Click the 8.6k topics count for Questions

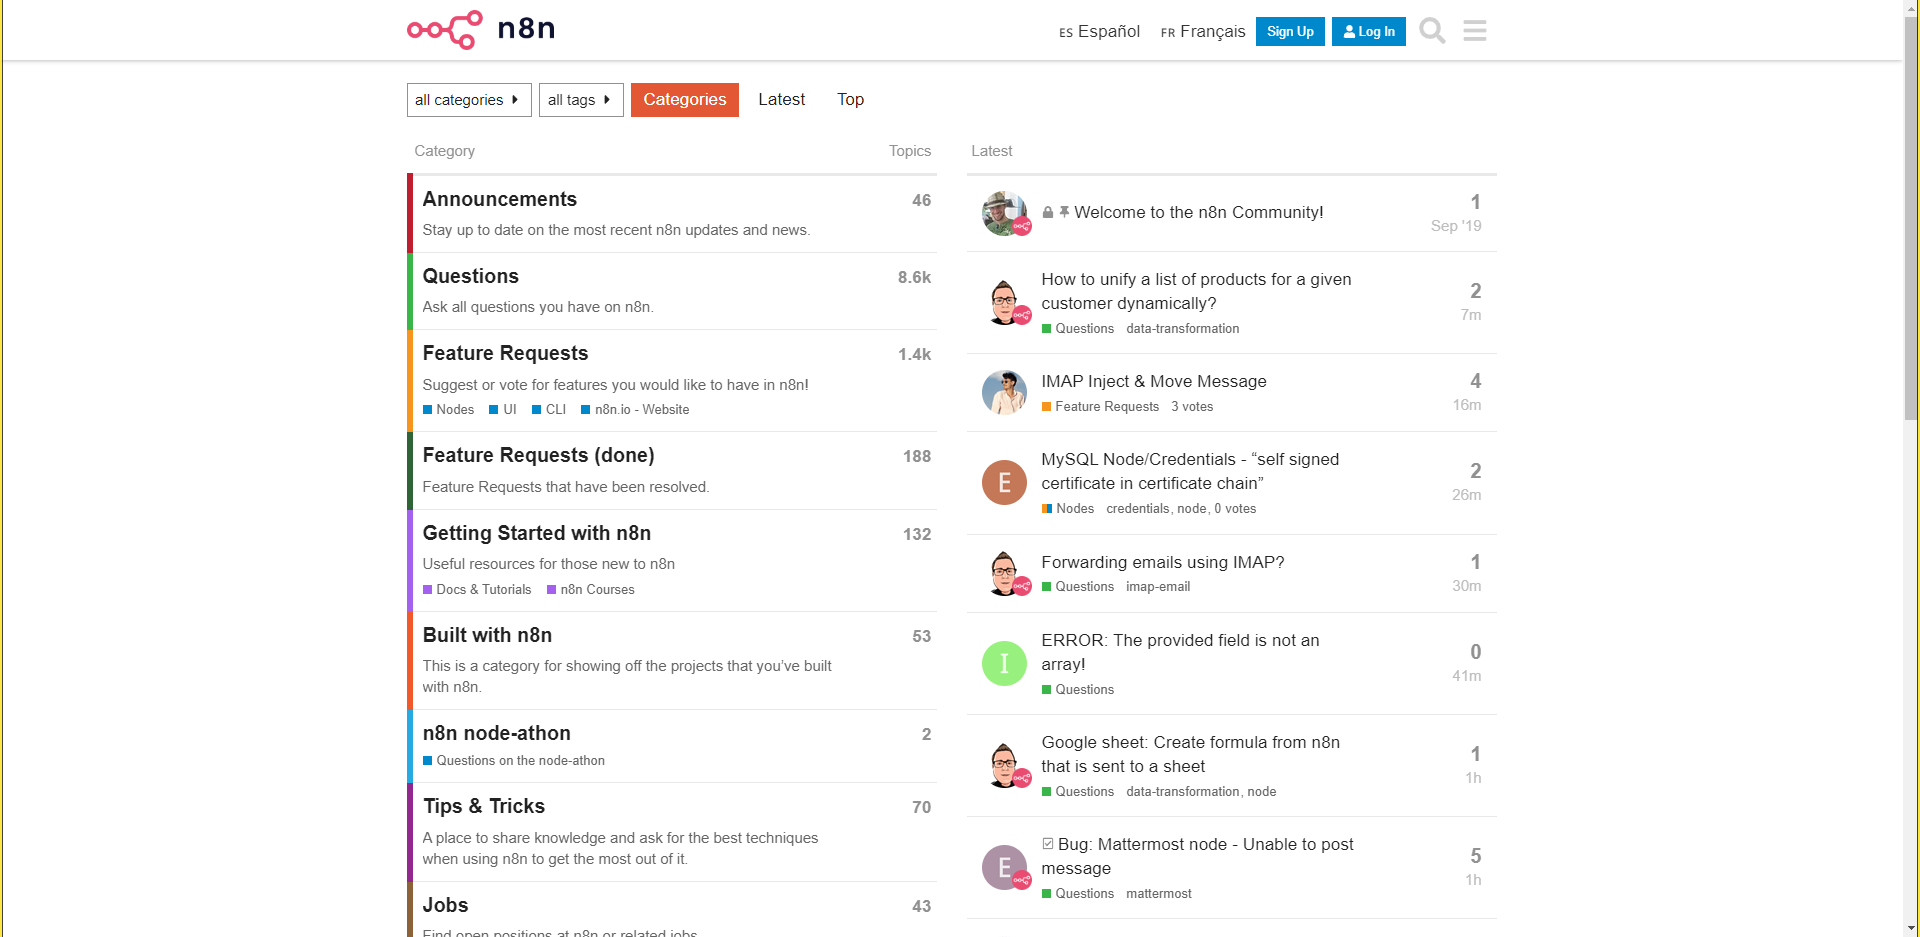click(x=914, y=278)
